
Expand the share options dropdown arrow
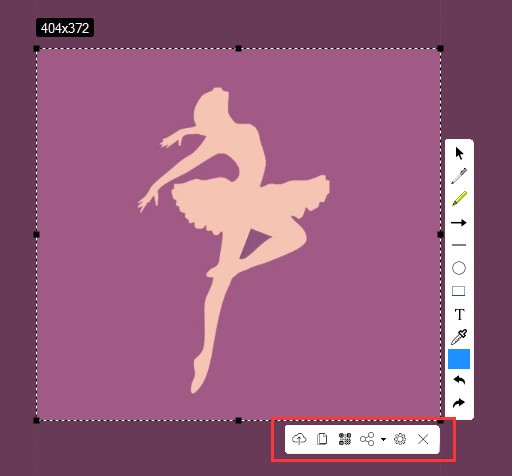point(383,439)
